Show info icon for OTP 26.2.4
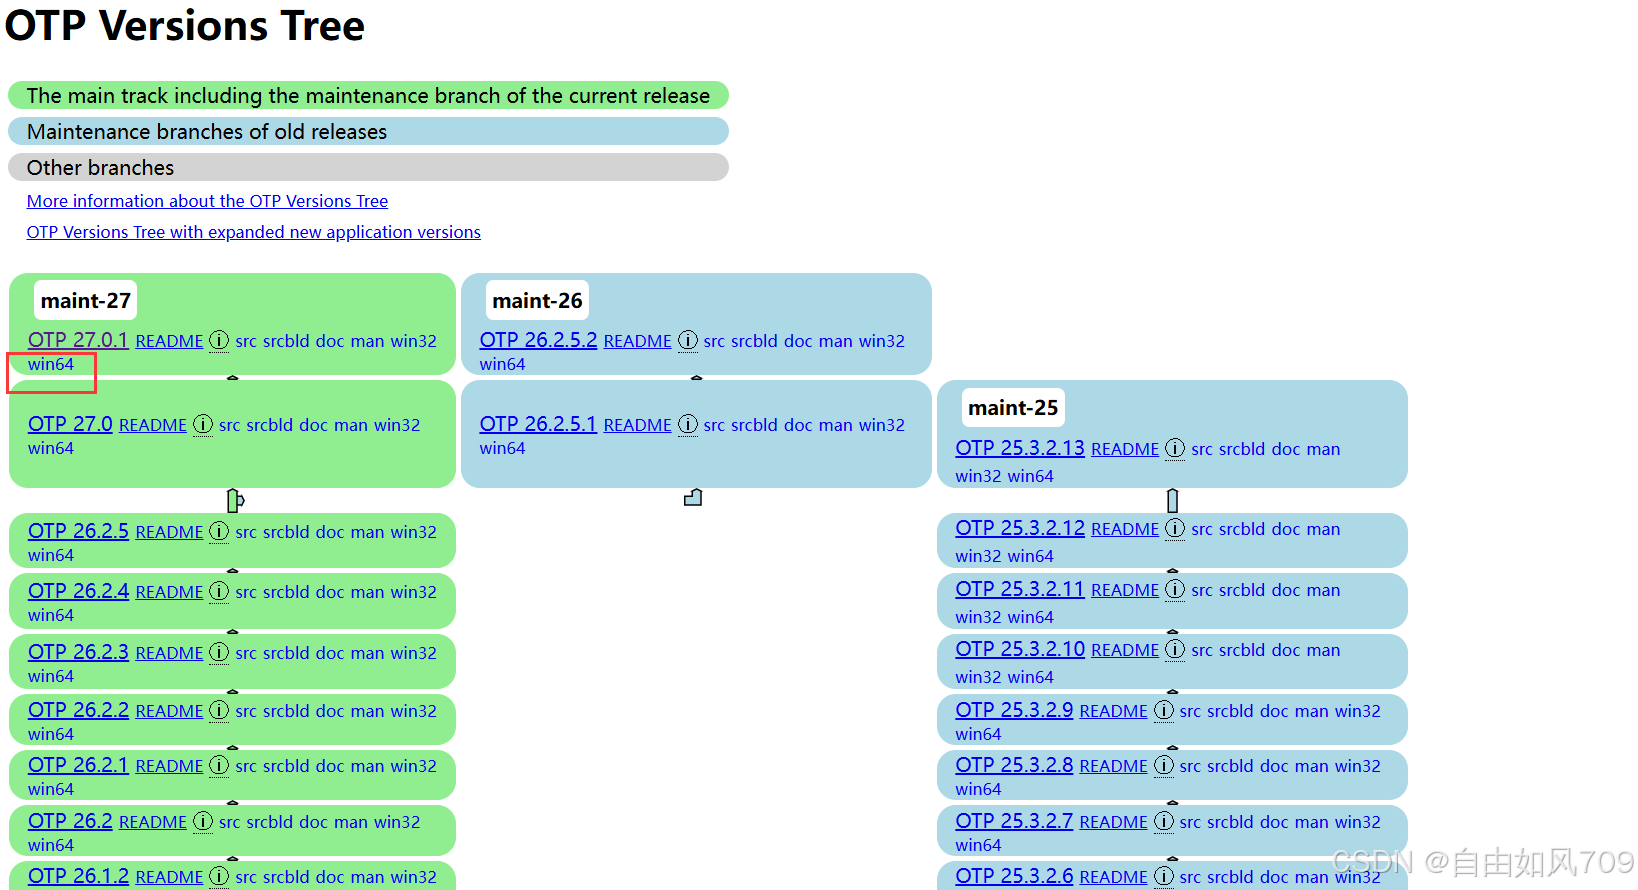This screenshot has width=1638, height=890. [219, 592]
